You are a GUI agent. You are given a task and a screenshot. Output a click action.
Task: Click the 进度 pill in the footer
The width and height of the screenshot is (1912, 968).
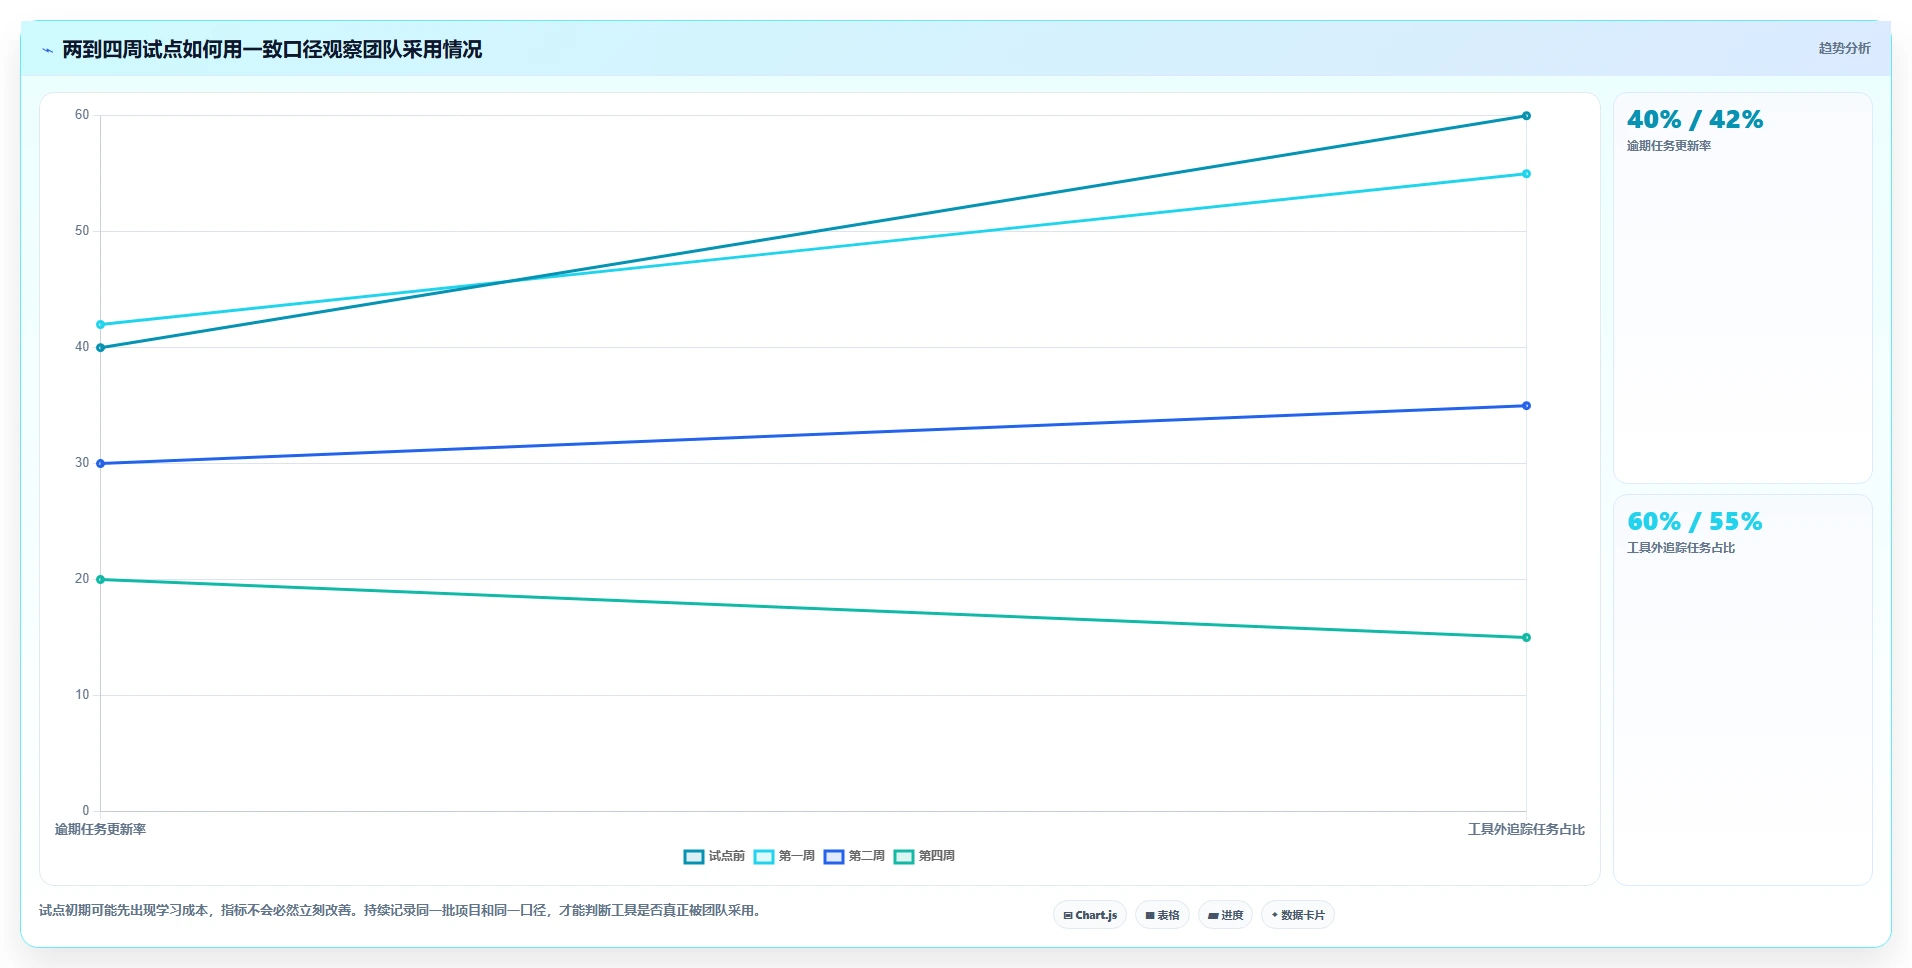click(1225, 915)
